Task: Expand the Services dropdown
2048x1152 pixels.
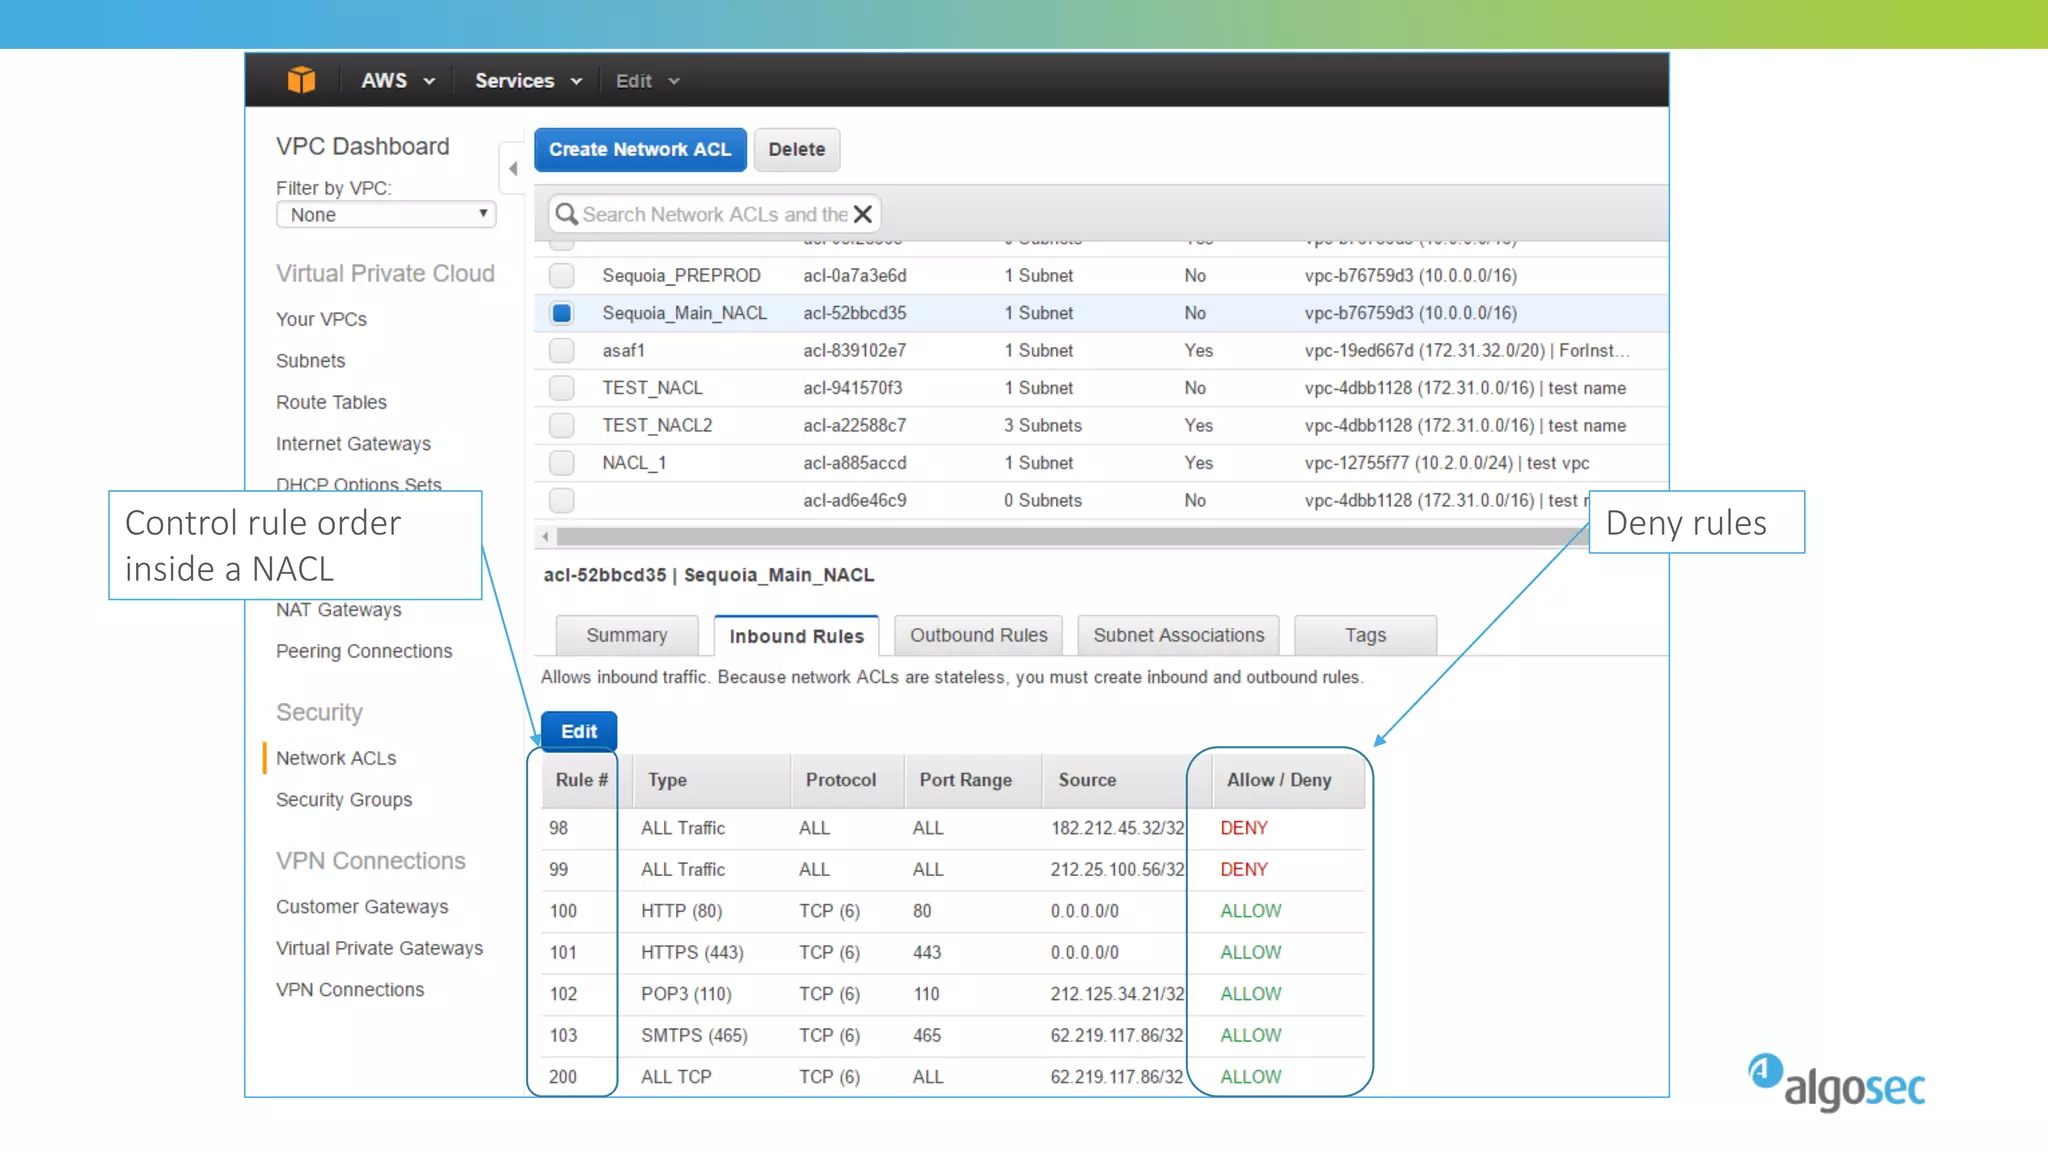Action: [527, 81]
